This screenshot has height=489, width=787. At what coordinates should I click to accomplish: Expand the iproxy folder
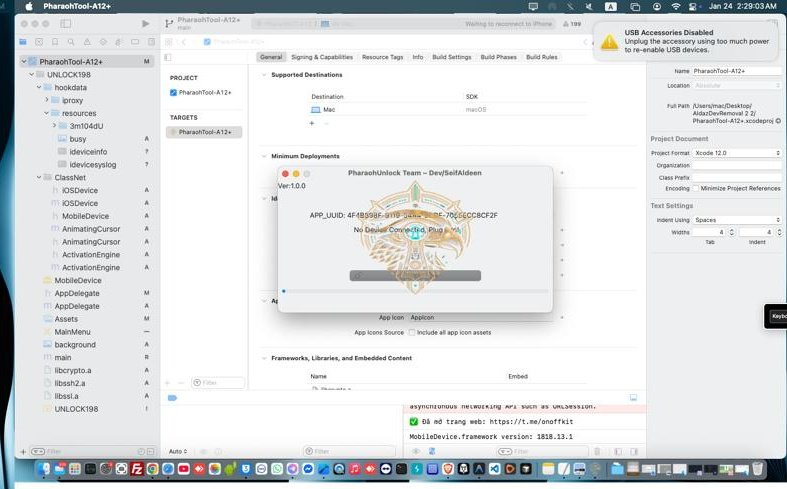47,100
